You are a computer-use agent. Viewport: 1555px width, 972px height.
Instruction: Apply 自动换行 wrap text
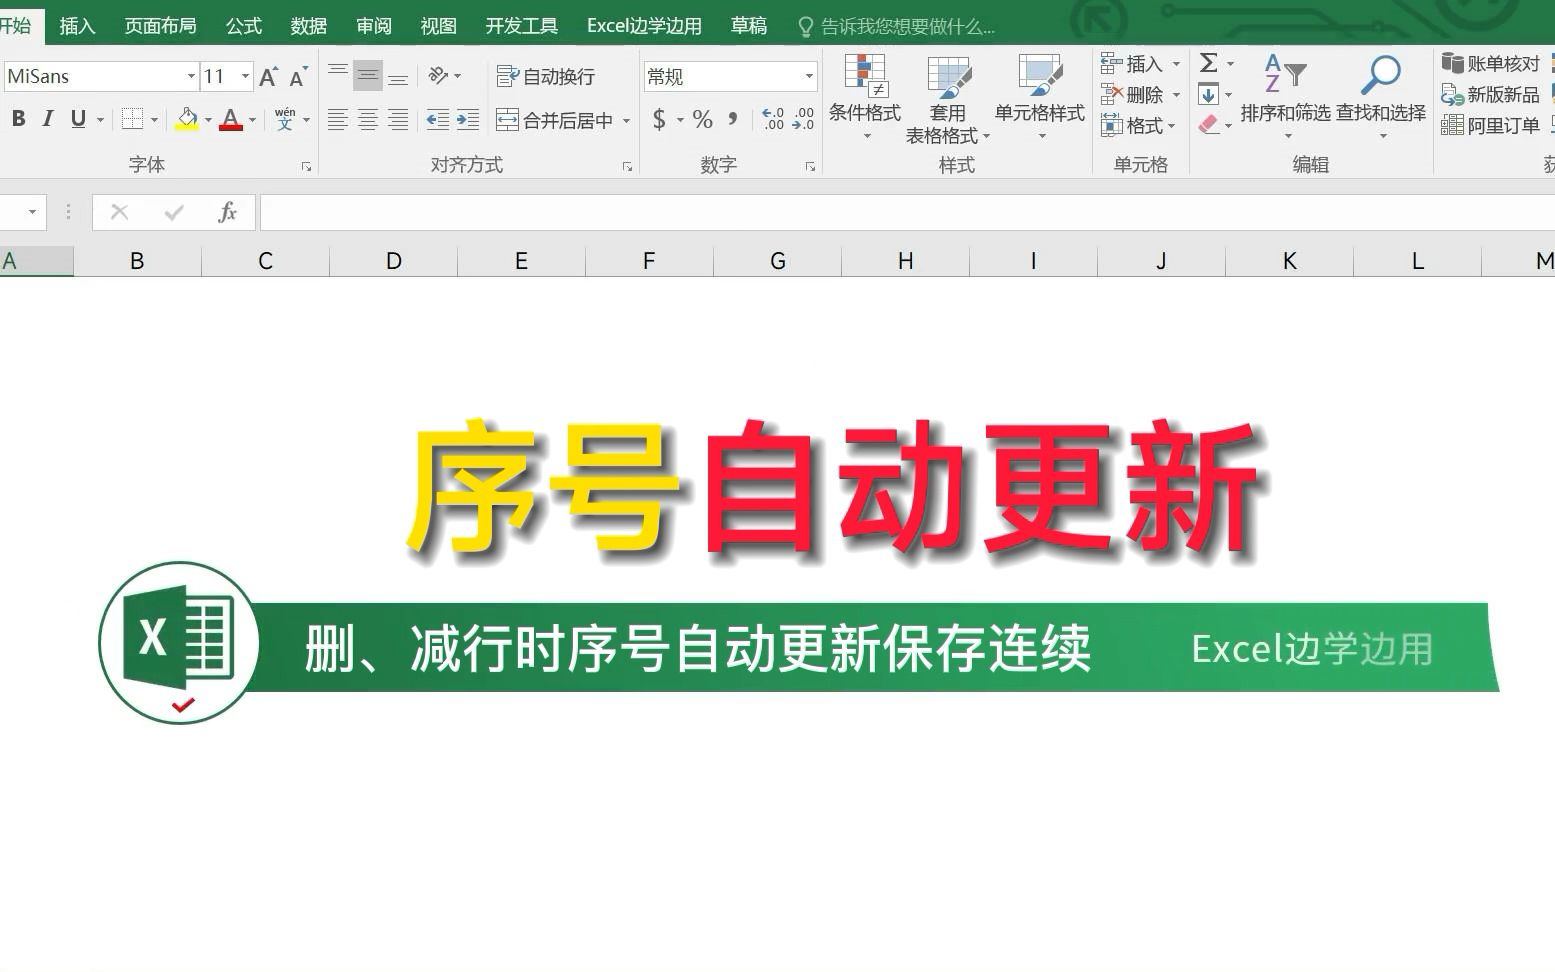(547, 75)
